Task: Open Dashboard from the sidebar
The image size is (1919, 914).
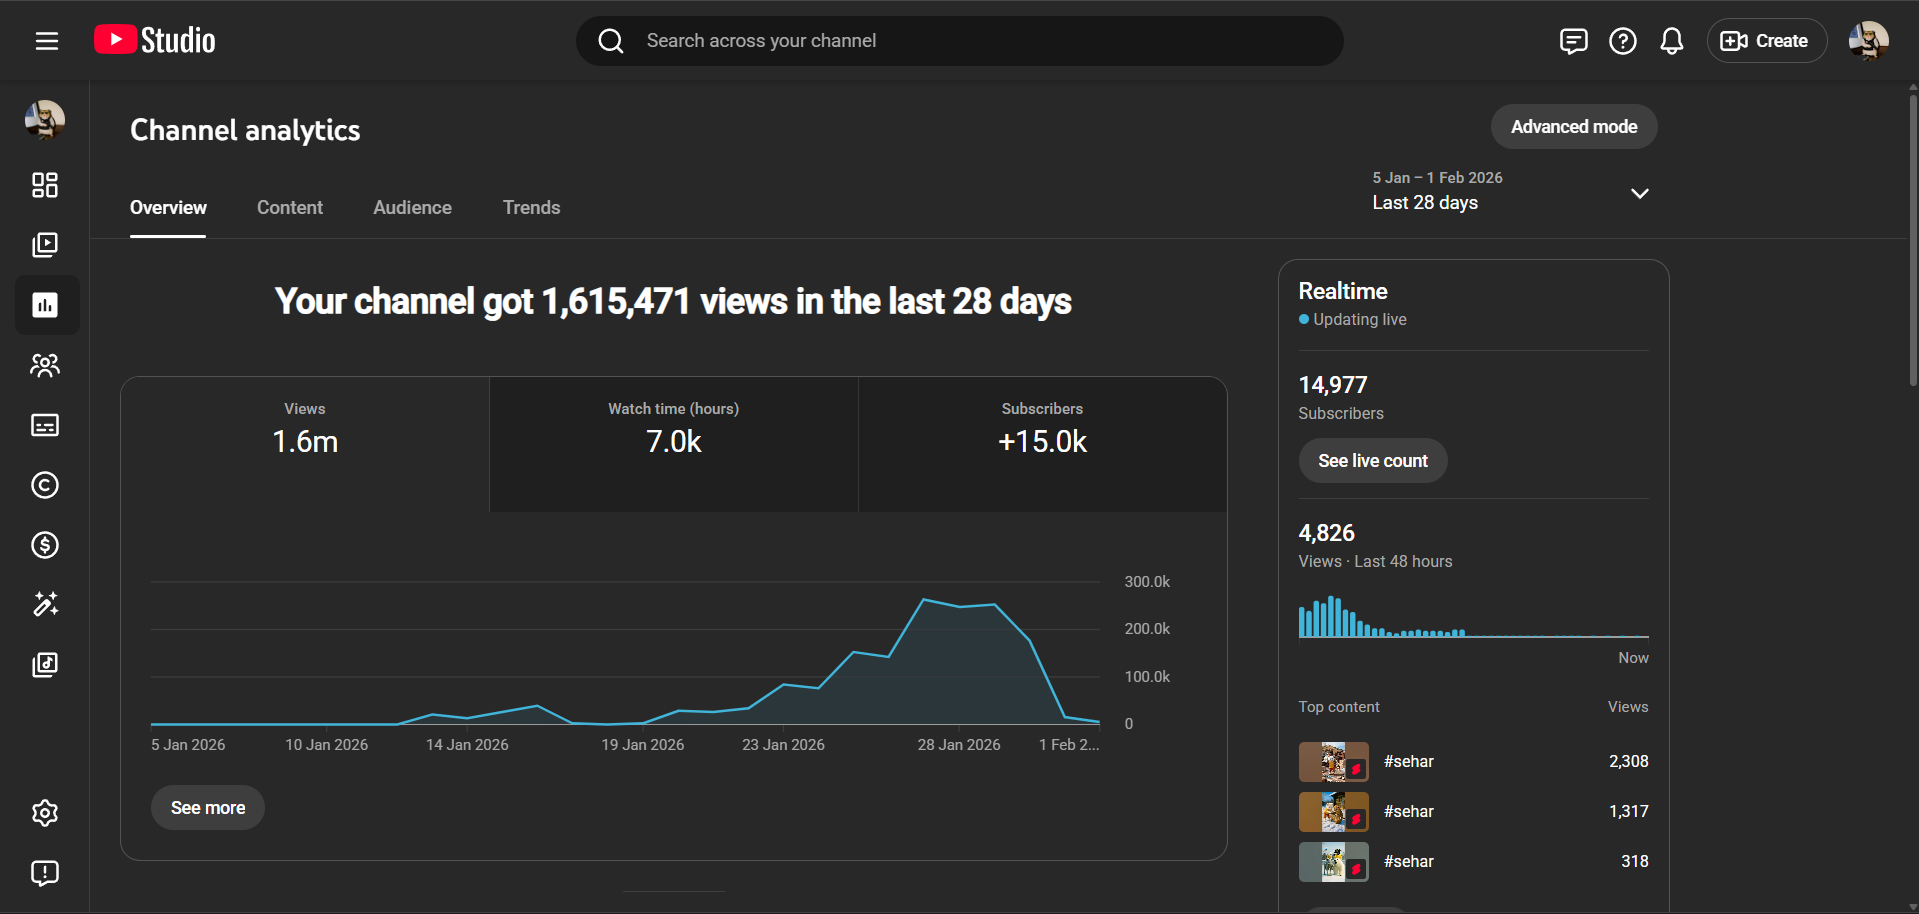Action: (45, 185)
